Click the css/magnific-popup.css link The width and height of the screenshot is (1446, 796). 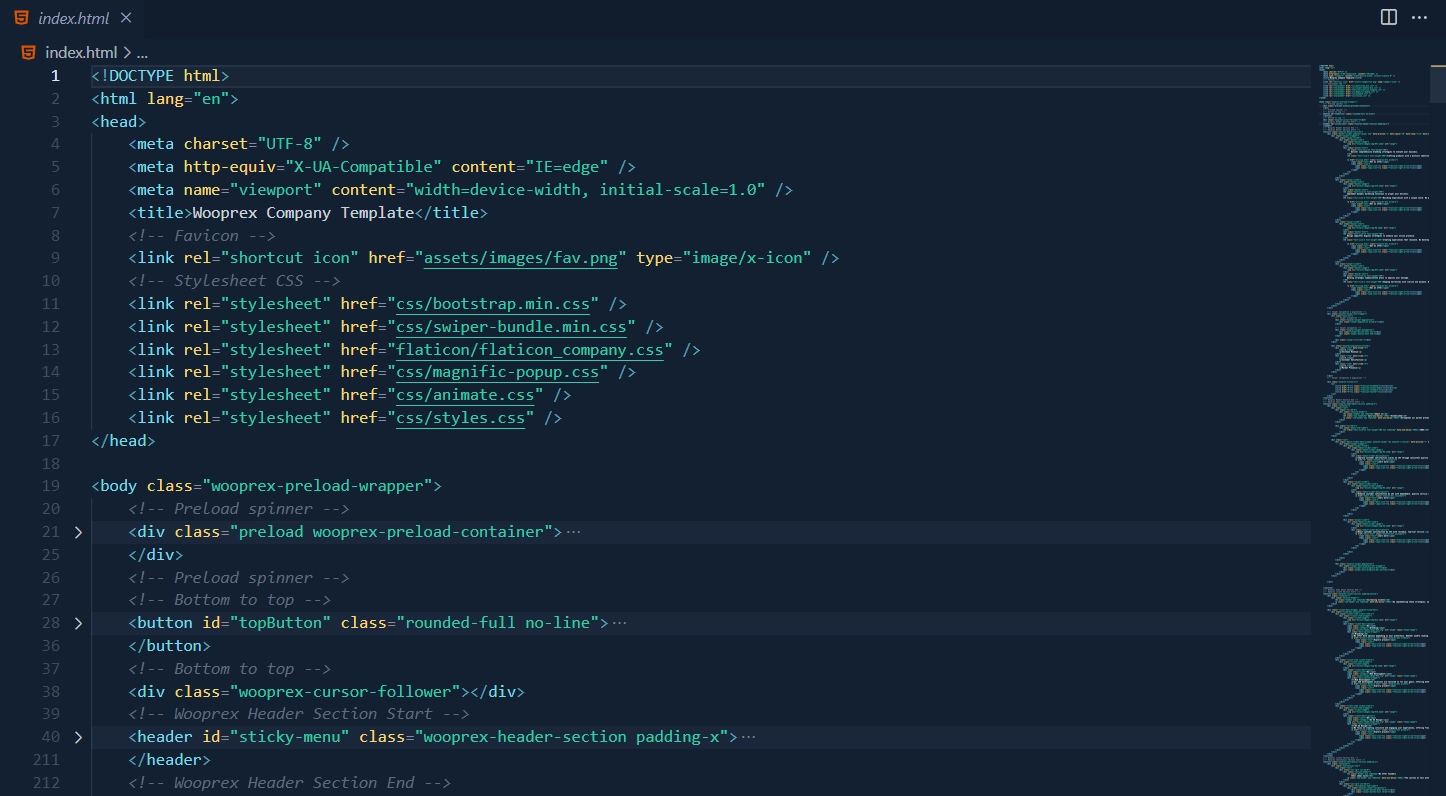click(497, 371)
